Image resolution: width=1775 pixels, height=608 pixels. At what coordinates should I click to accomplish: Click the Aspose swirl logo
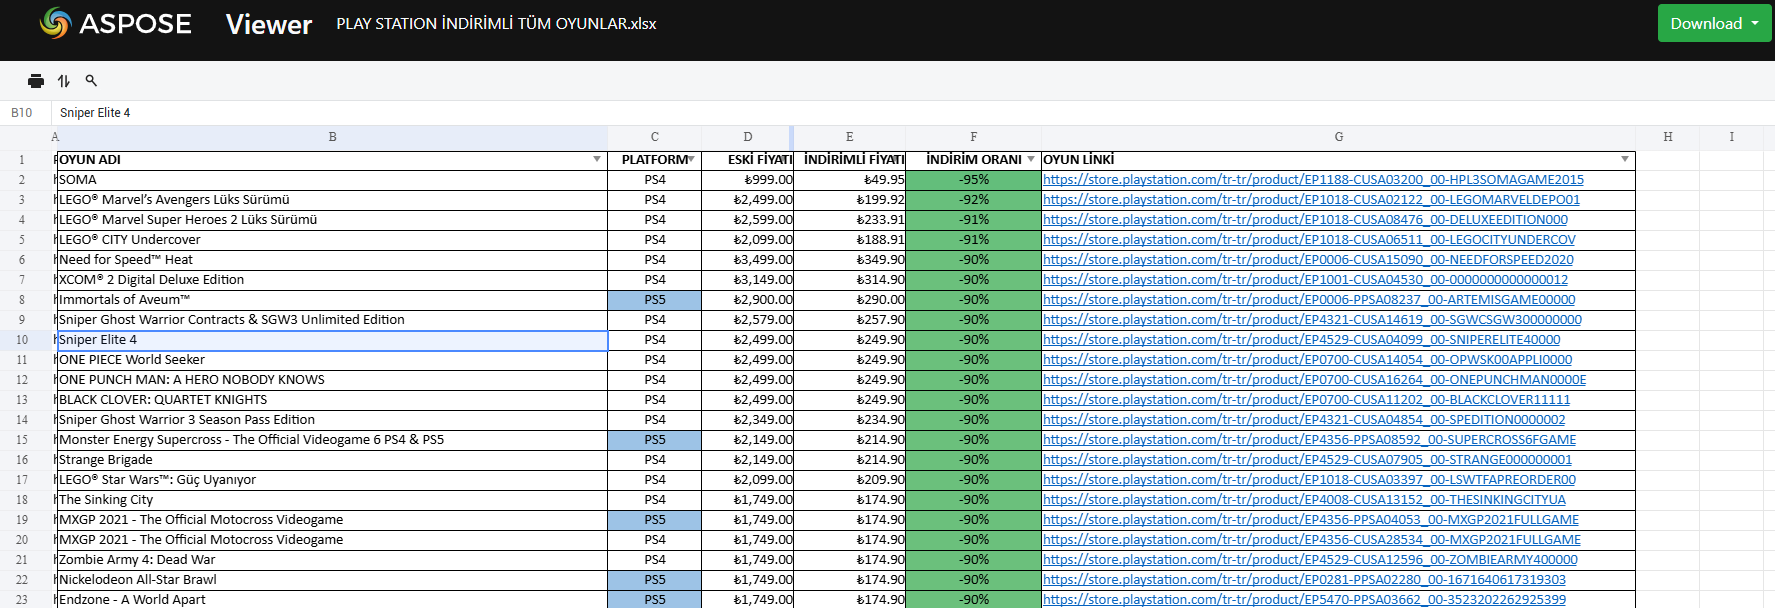point(55,23)
